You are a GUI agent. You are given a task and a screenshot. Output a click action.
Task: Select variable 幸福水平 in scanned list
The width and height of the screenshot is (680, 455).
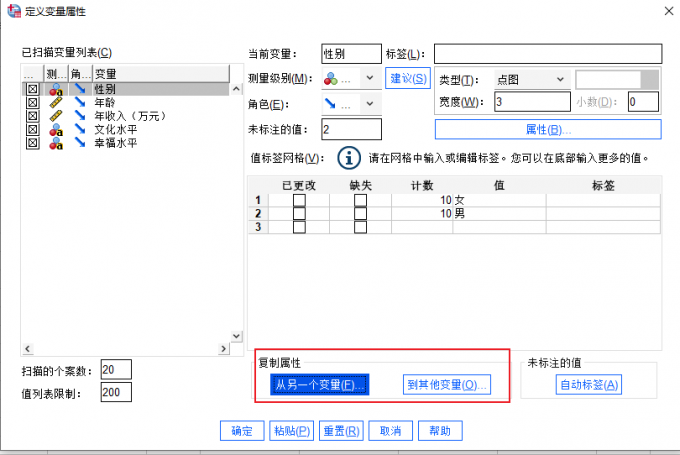116,143
